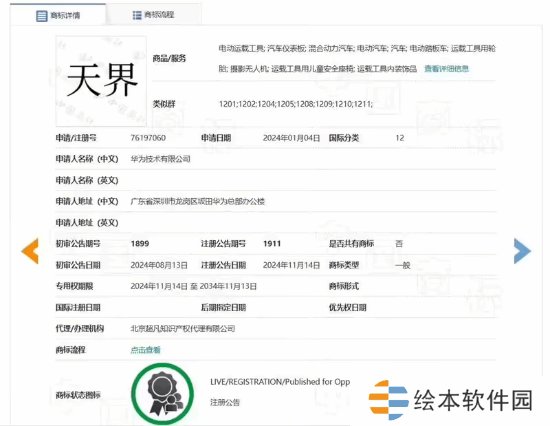The height and width of the screenshot is (426, 550).
Task: Click the 商标状态图标 field label
Action: [x=78, y=395]
